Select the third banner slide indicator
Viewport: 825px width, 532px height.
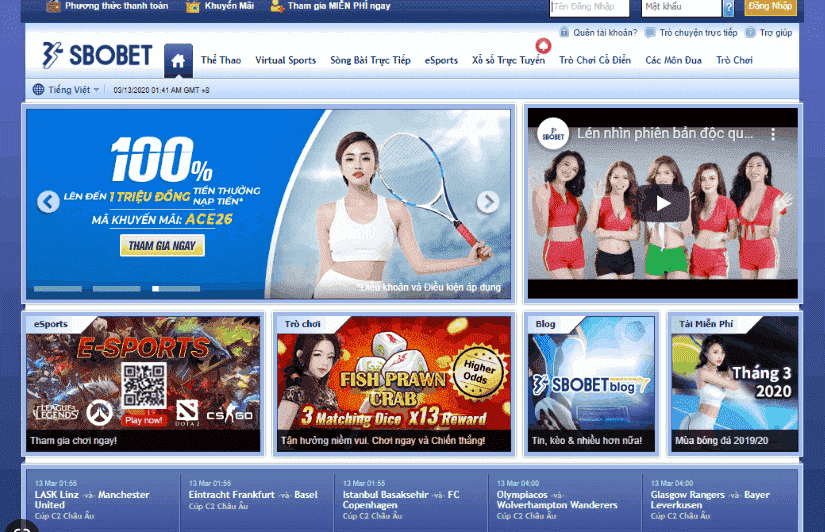[x=176, y=288]
